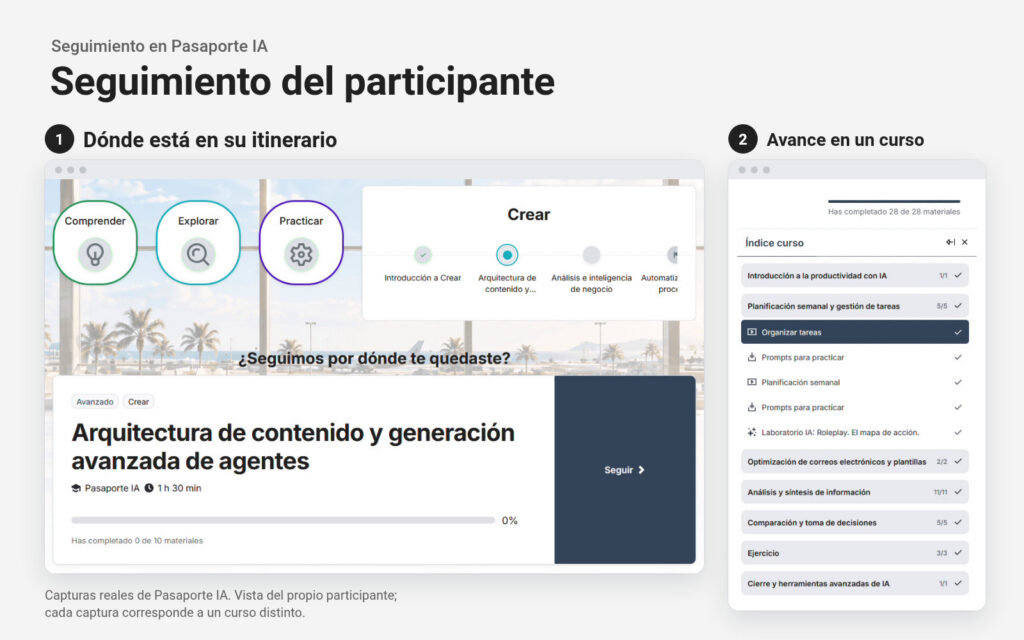Screen dimensions: 1024x640
Task: Open the first Prompts para practicar item
Action: coord(855,357)
